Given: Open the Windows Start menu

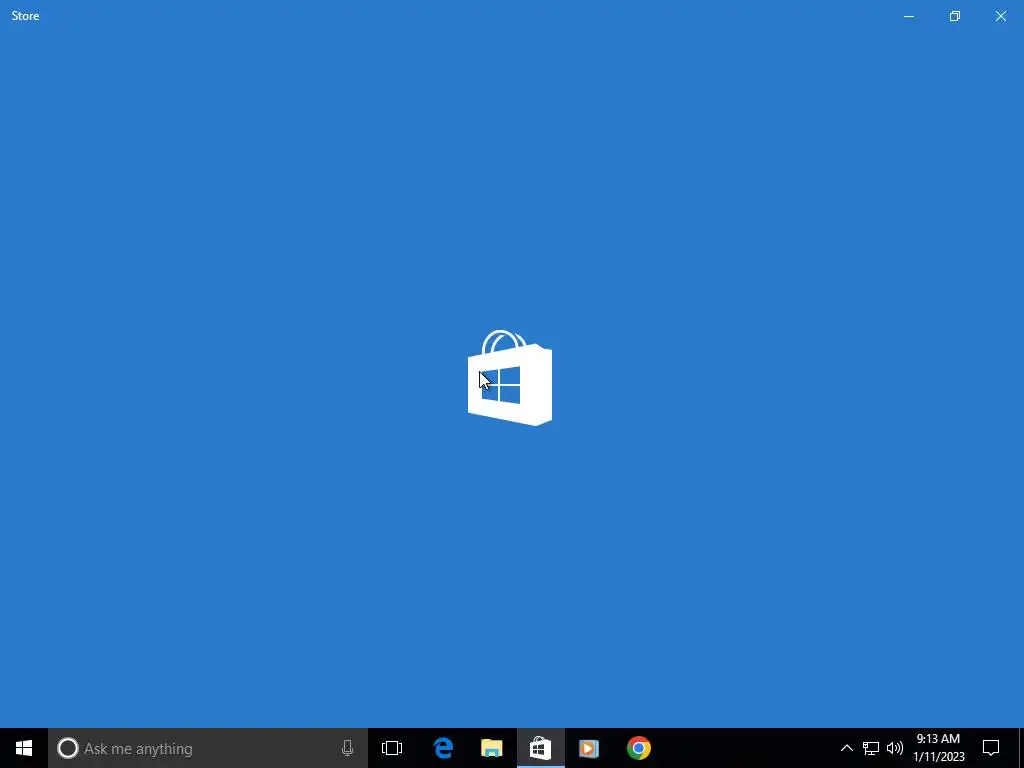Looking at the screenshot, I should pyautogui.click(x=24, y=748).
